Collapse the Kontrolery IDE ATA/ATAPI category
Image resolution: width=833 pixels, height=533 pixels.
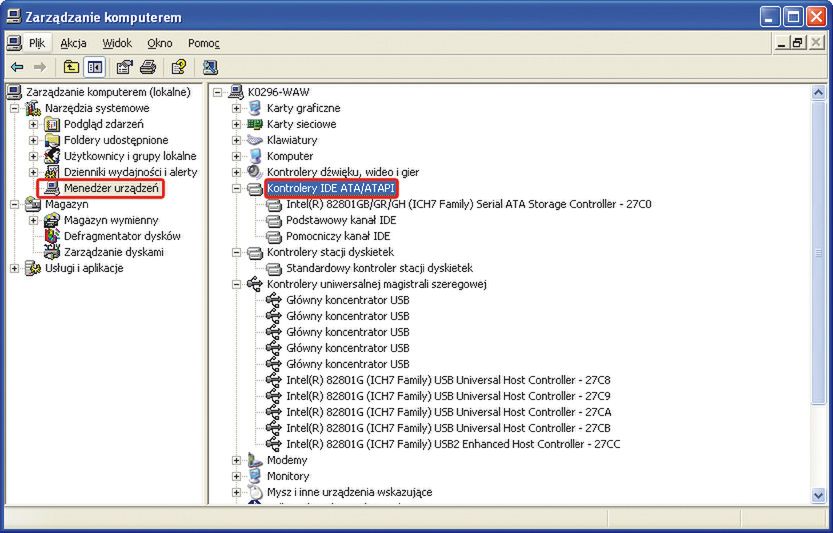(x=236, y=188)
